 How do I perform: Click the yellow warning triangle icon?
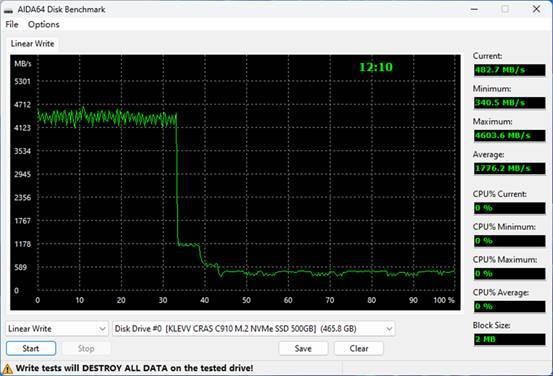(x=7, y=369)
